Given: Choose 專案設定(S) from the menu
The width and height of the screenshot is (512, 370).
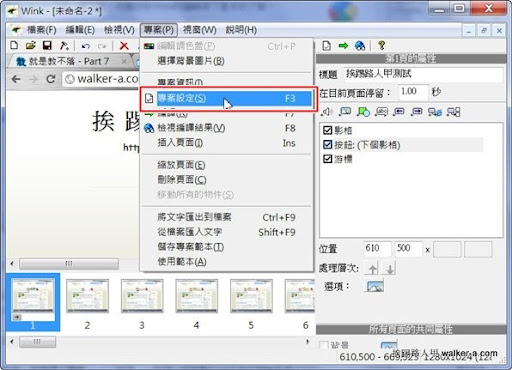Looking at the screenshot, I should (x=227, y=98).
